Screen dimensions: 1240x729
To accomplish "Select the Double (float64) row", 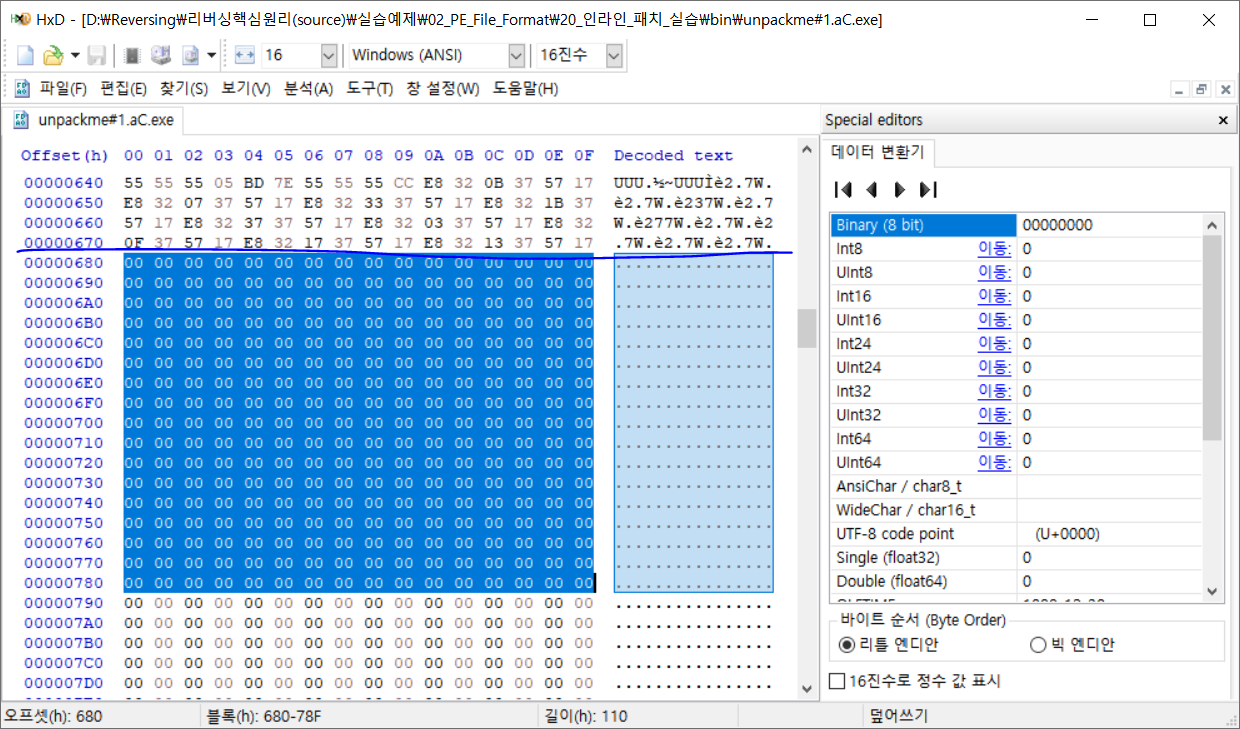I will click(1016, 581).
